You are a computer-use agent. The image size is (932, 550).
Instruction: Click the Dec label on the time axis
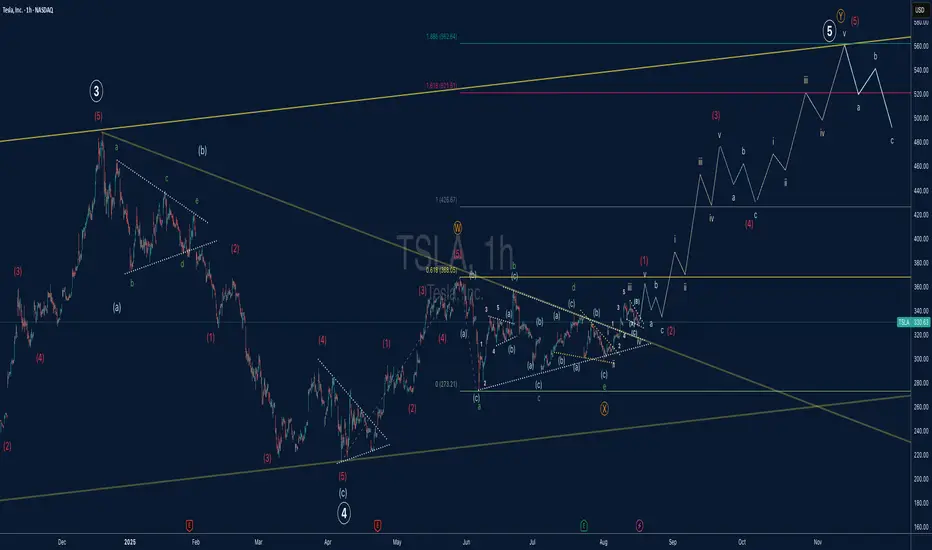(x=61, y=542)
